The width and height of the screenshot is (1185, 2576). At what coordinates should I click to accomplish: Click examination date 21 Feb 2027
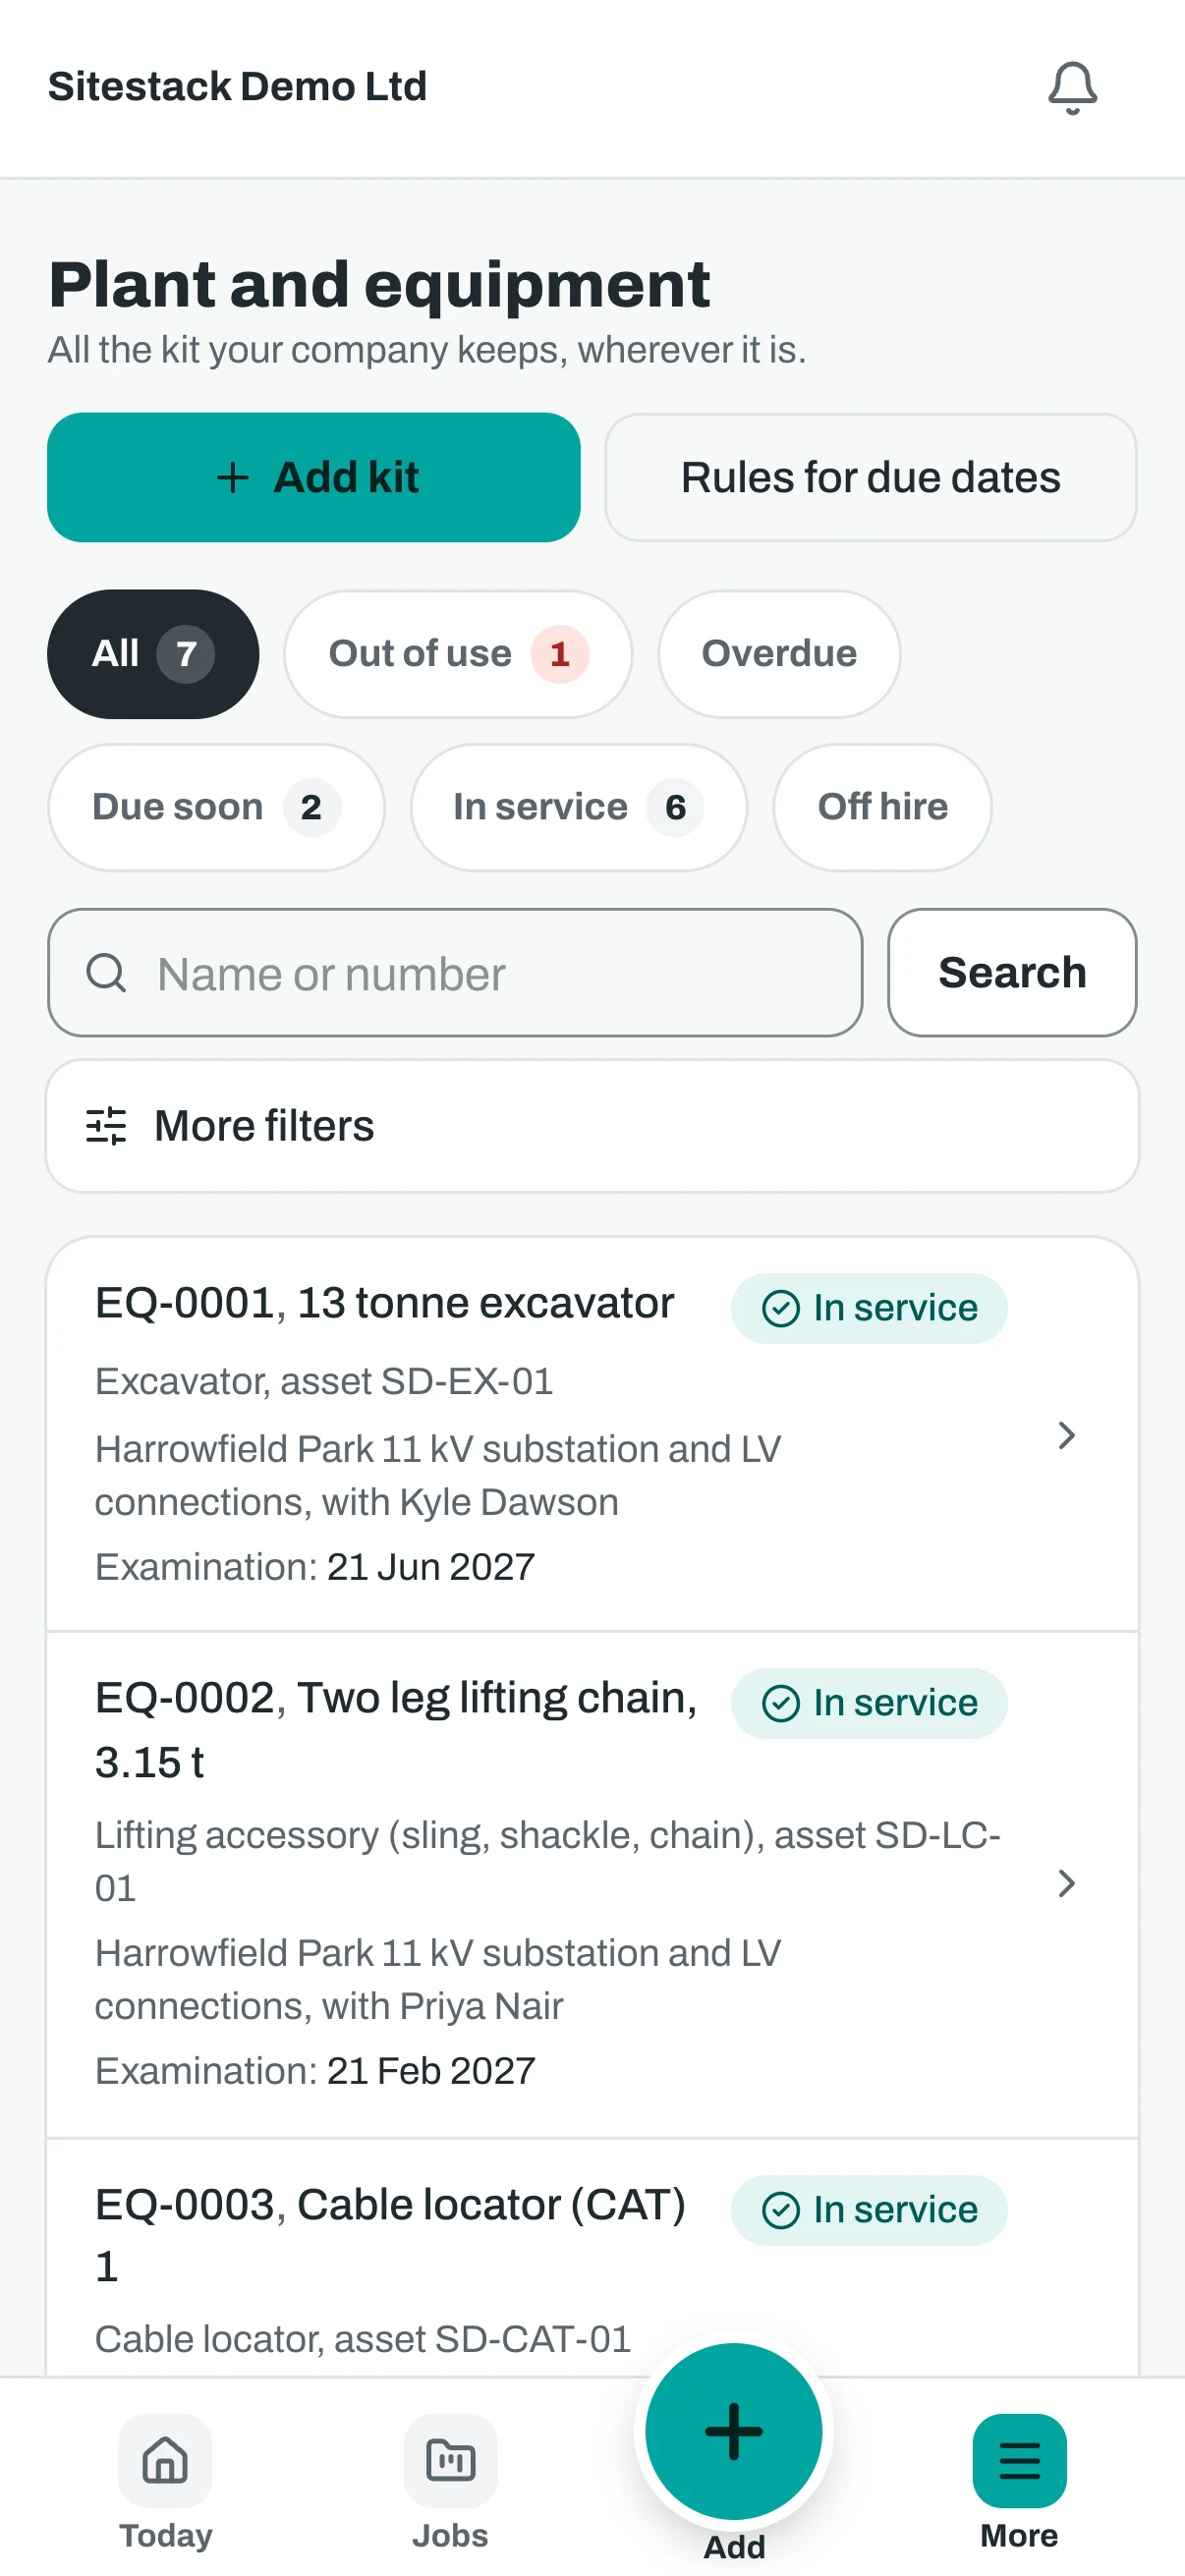point(431,2071)
